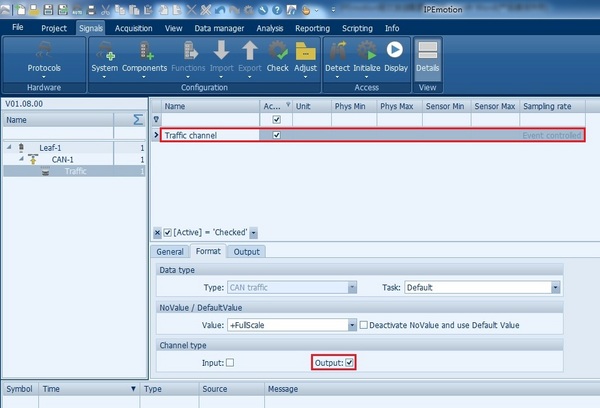Open the Protocols hardware menu
The height and width of the screenshot is (408, 600).
coord(44,59)
